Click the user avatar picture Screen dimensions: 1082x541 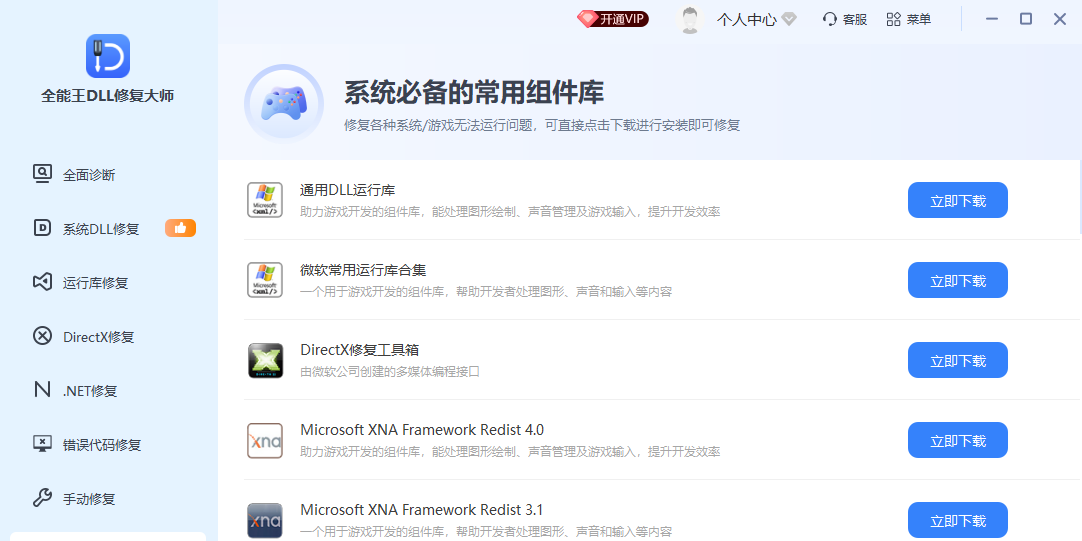tap(689, 19)
